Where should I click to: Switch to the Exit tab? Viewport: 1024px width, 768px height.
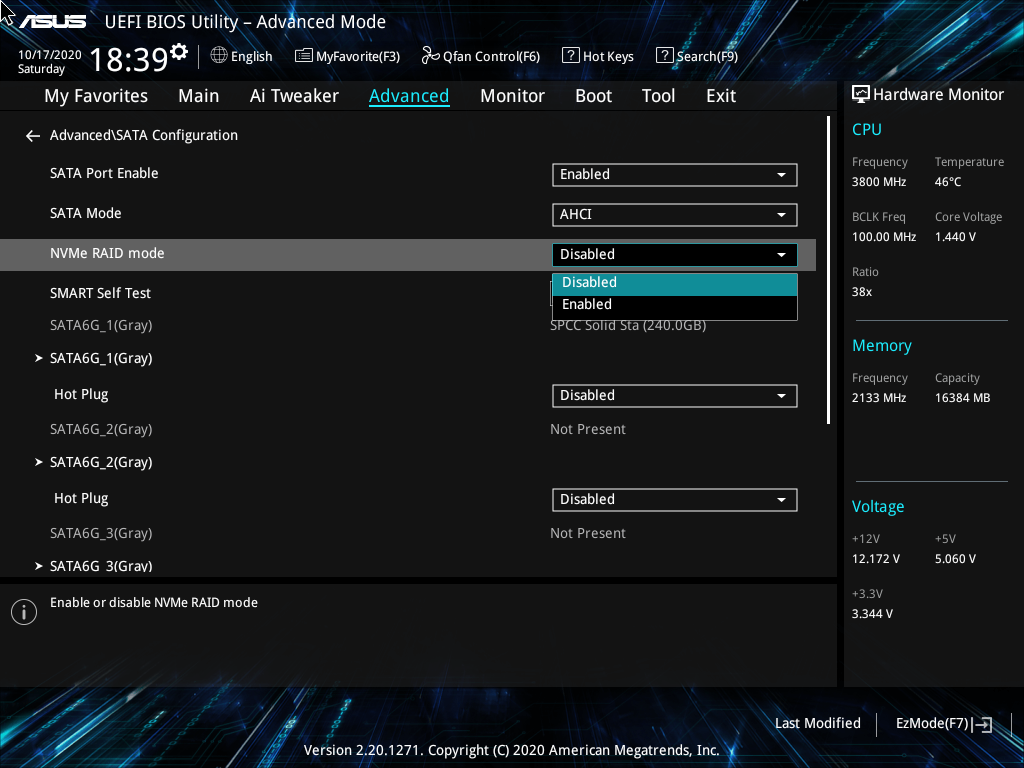click(x=721, y=96)
